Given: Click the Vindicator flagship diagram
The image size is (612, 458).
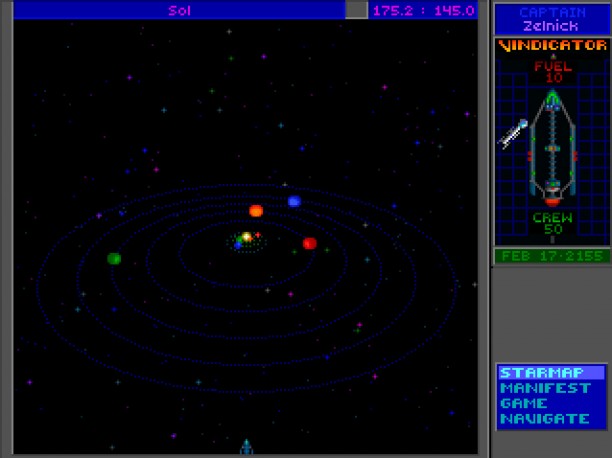Looking at the screenshot, I should [x=552, y=148].
